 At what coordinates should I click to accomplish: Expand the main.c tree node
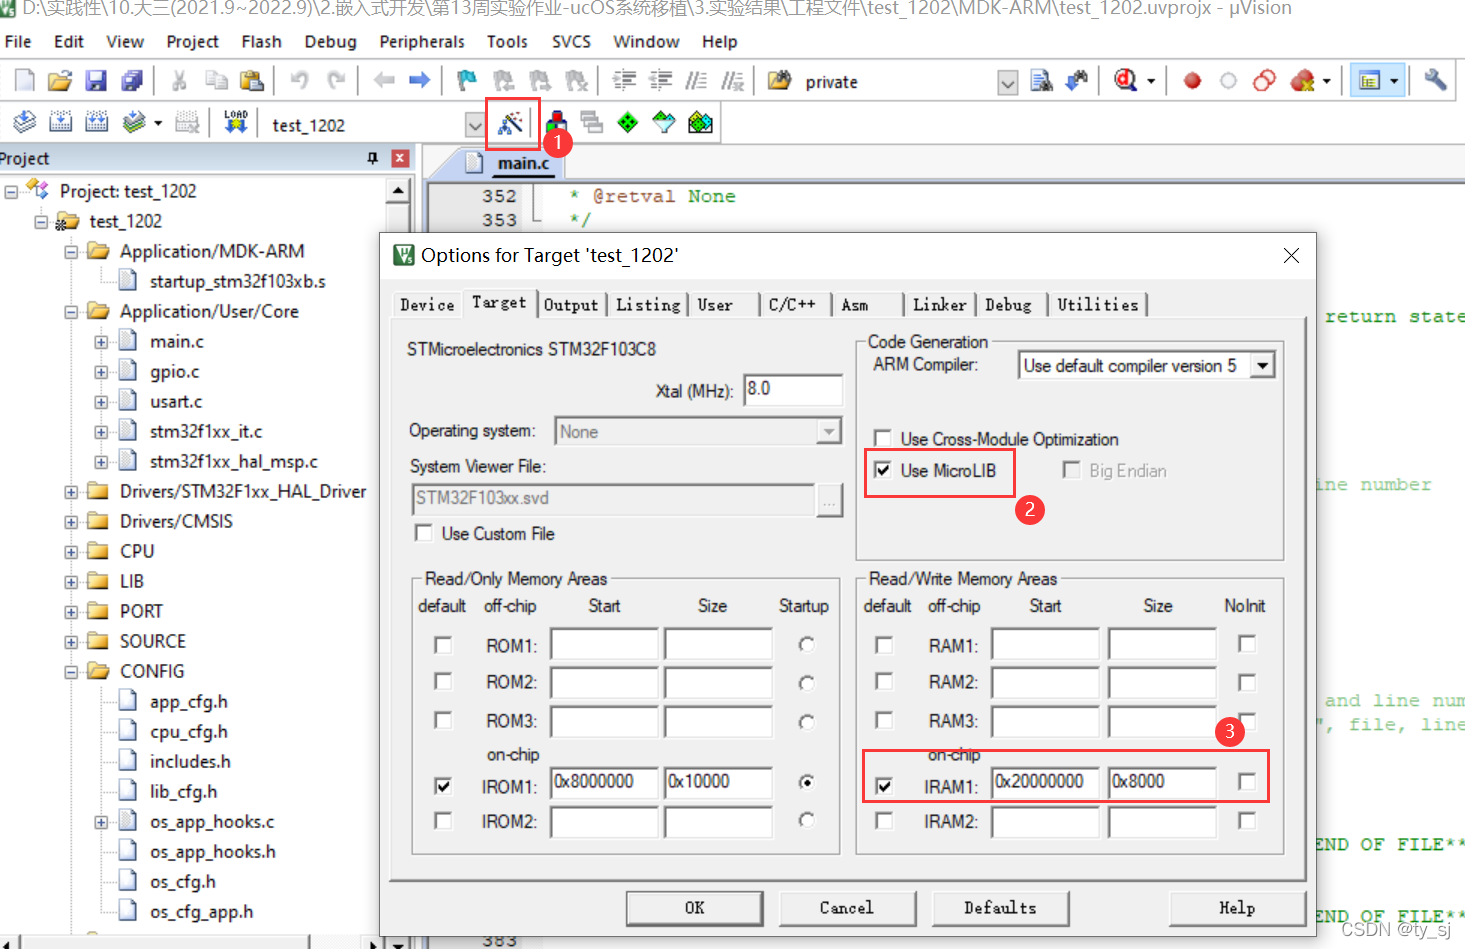(101, 342)
